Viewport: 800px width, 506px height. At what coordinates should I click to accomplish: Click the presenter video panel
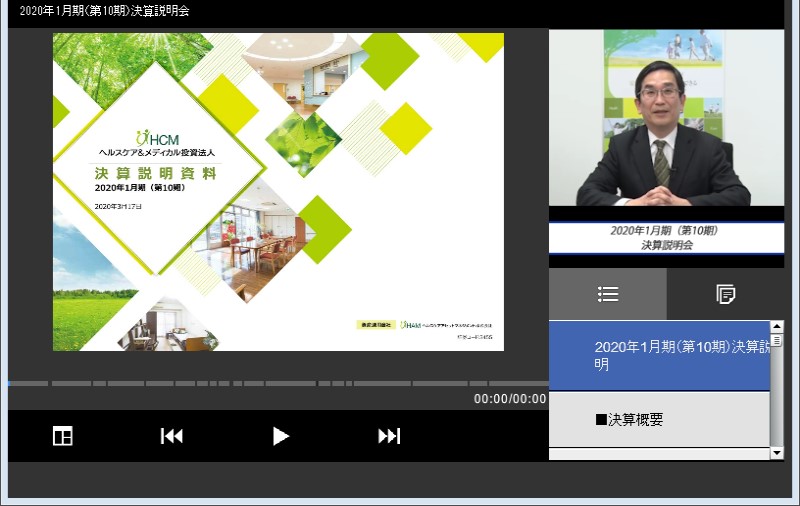coord(666,118)
